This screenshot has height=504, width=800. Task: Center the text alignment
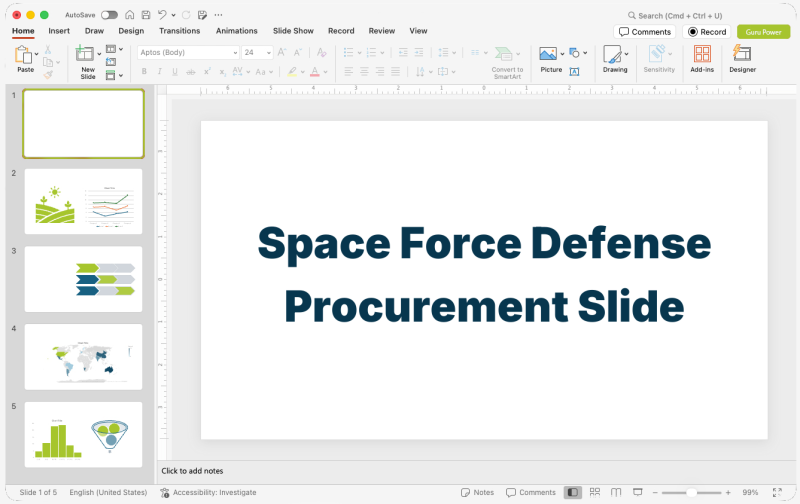[364, 72]
